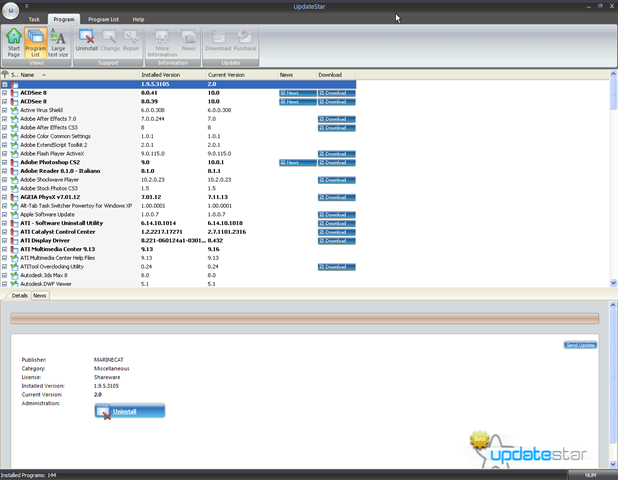Click the Change ribbon icon

click(110, 40)
